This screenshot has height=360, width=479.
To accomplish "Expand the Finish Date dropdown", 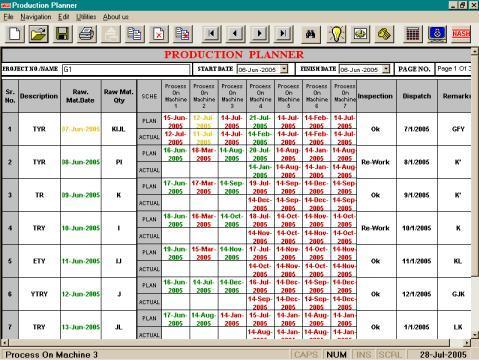I will [386, 69].
